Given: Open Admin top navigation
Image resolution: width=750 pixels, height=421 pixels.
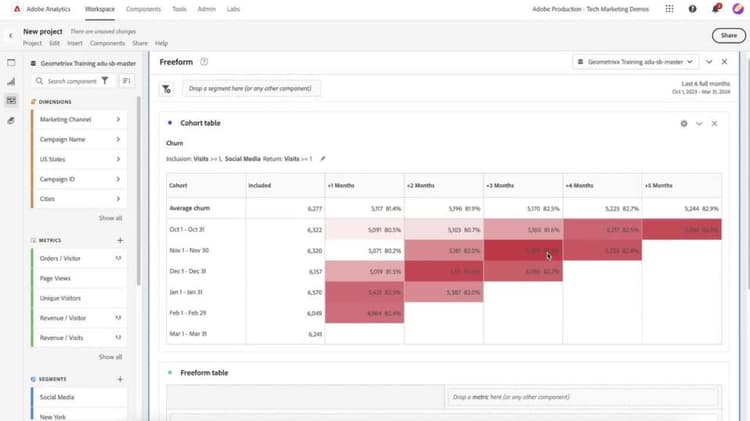Looking at the screenshot, I should click(207, 9).
